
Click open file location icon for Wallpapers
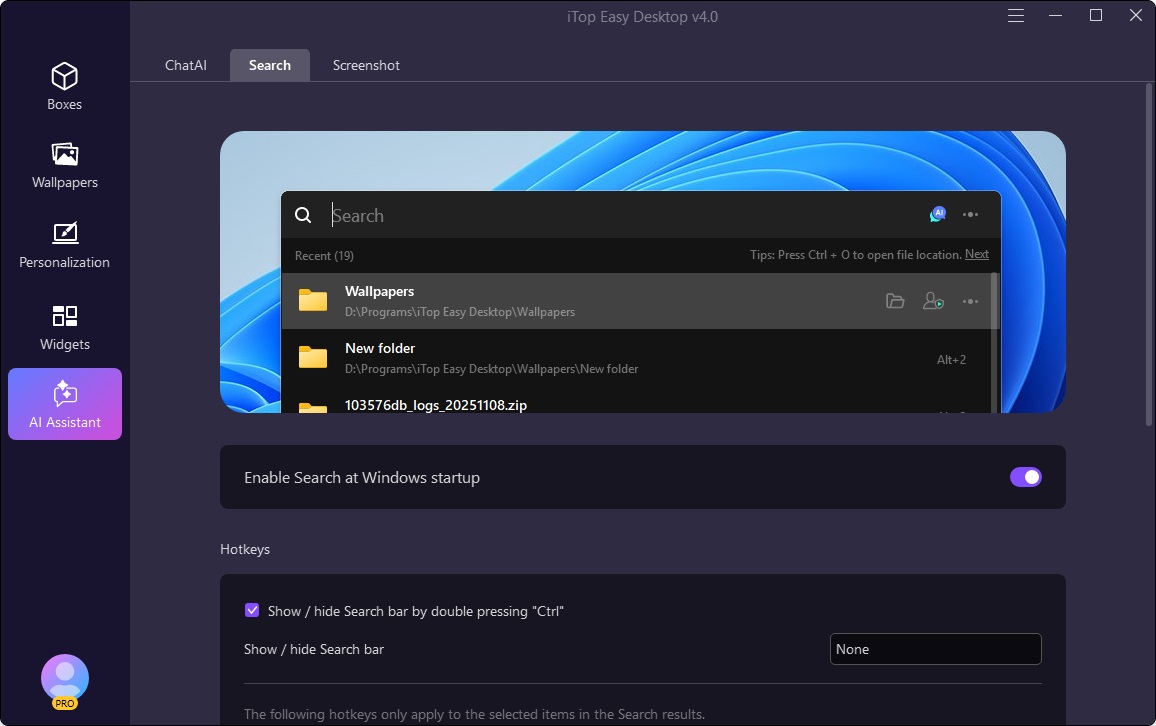pos(895,301)
